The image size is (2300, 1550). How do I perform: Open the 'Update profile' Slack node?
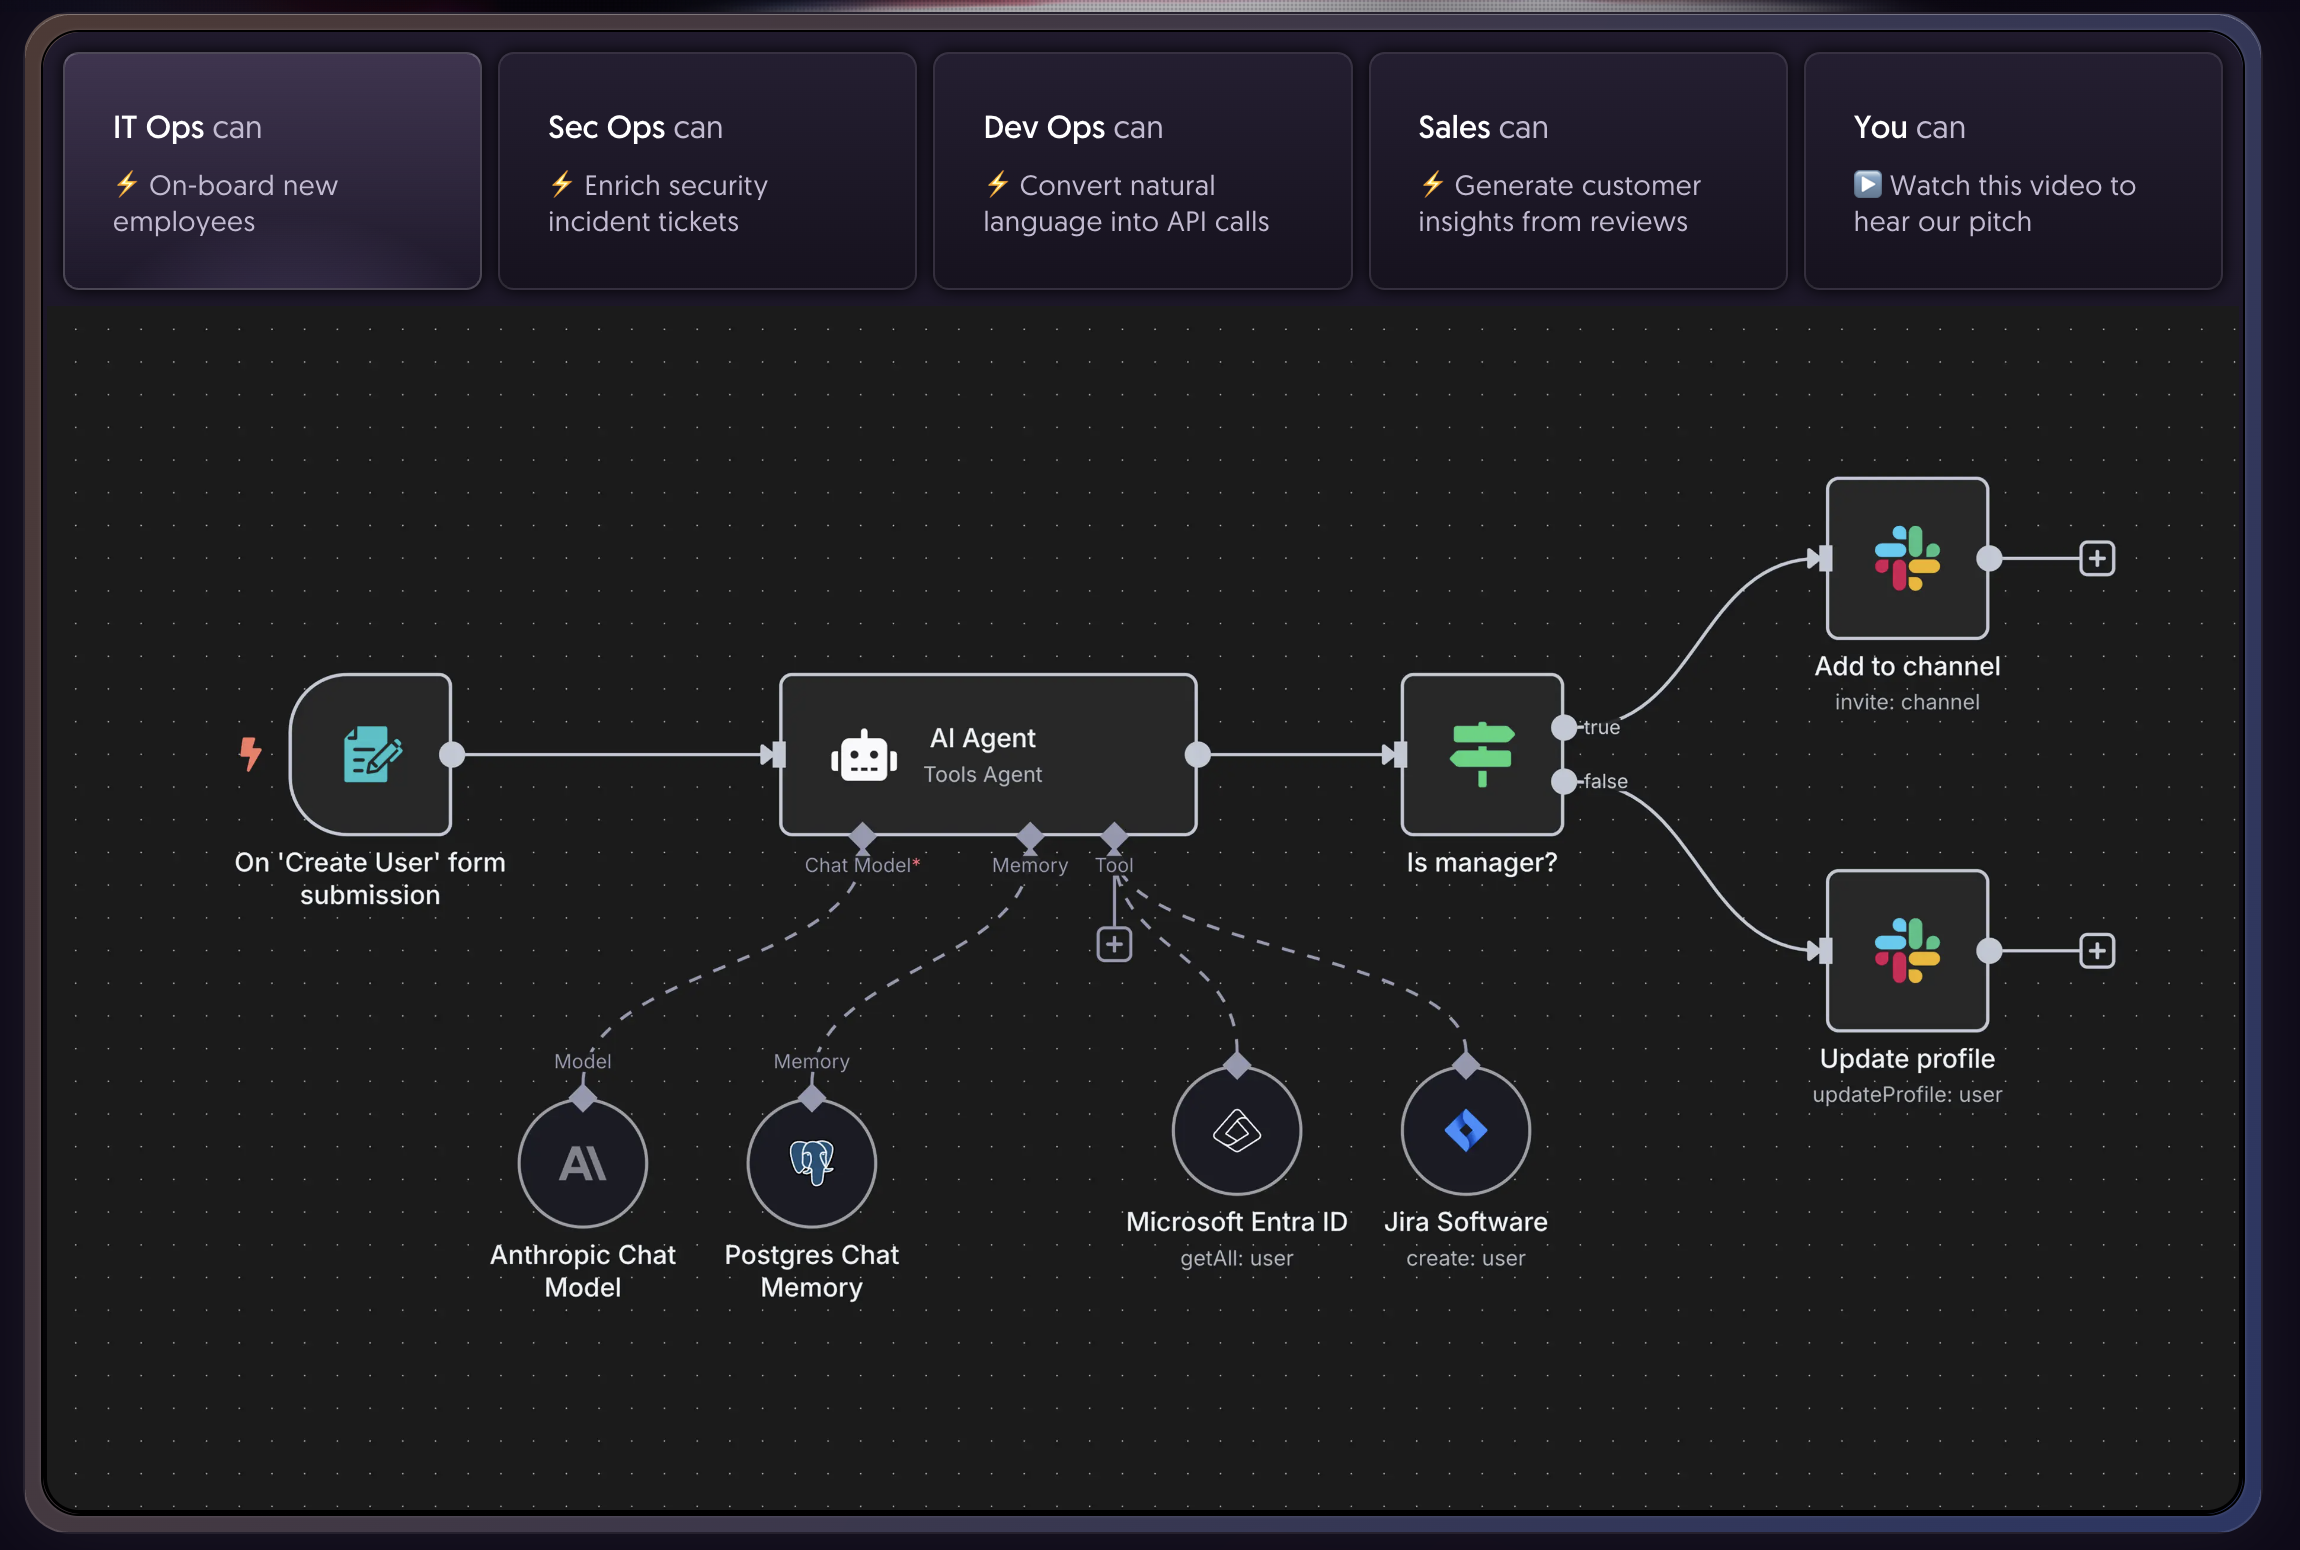(x=1906, y=950)
